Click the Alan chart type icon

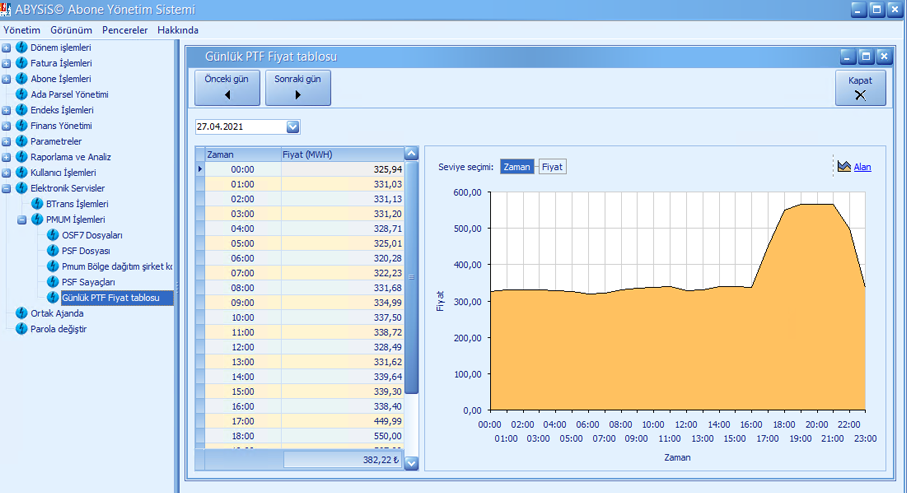click(843, 167)
